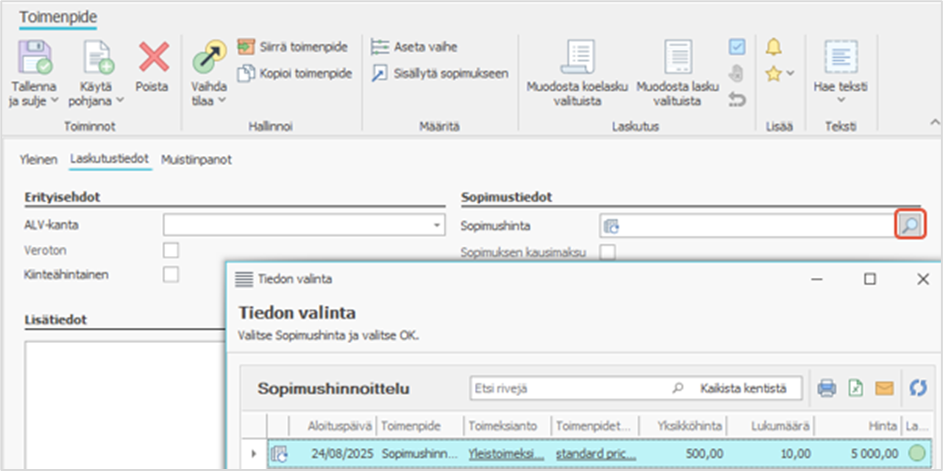The image size is (943, 471).
Task: Click Muodosta lasku valituista icon
Action: (x=678, y=58)
